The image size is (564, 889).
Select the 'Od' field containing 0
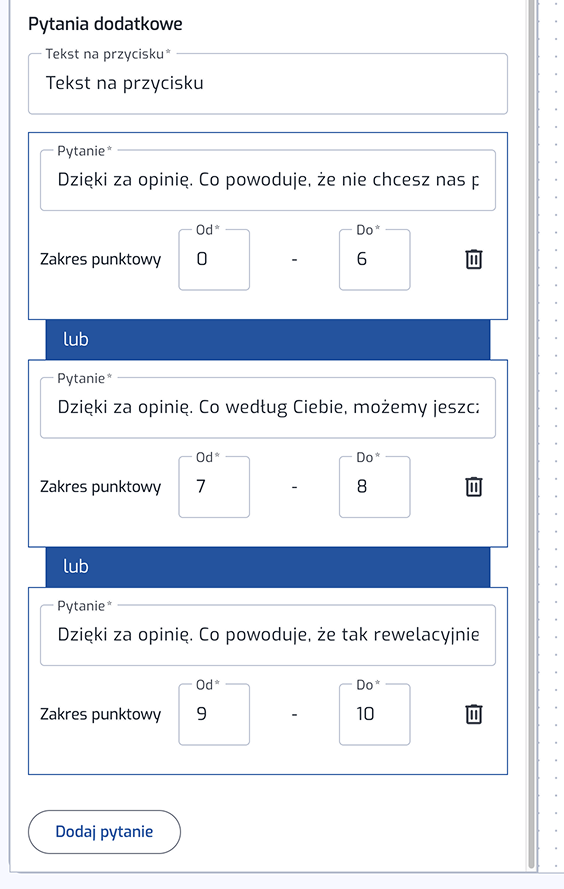214,260
